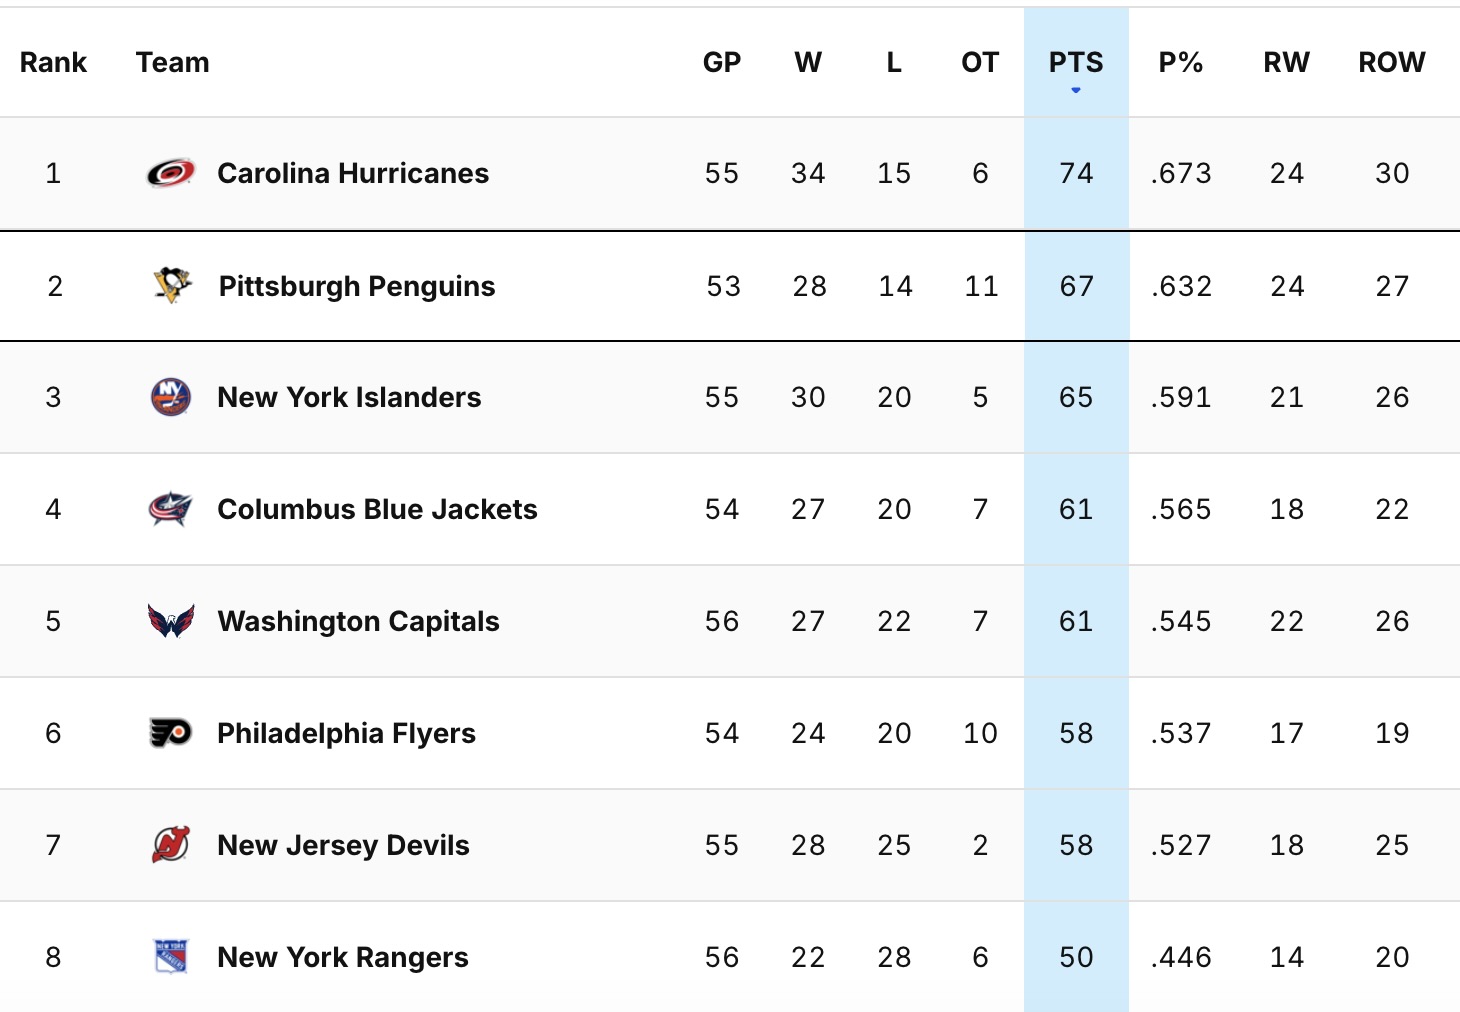Sort by the RW column header
This screenshot has width=1460, height=1012.
point(1286,62)
